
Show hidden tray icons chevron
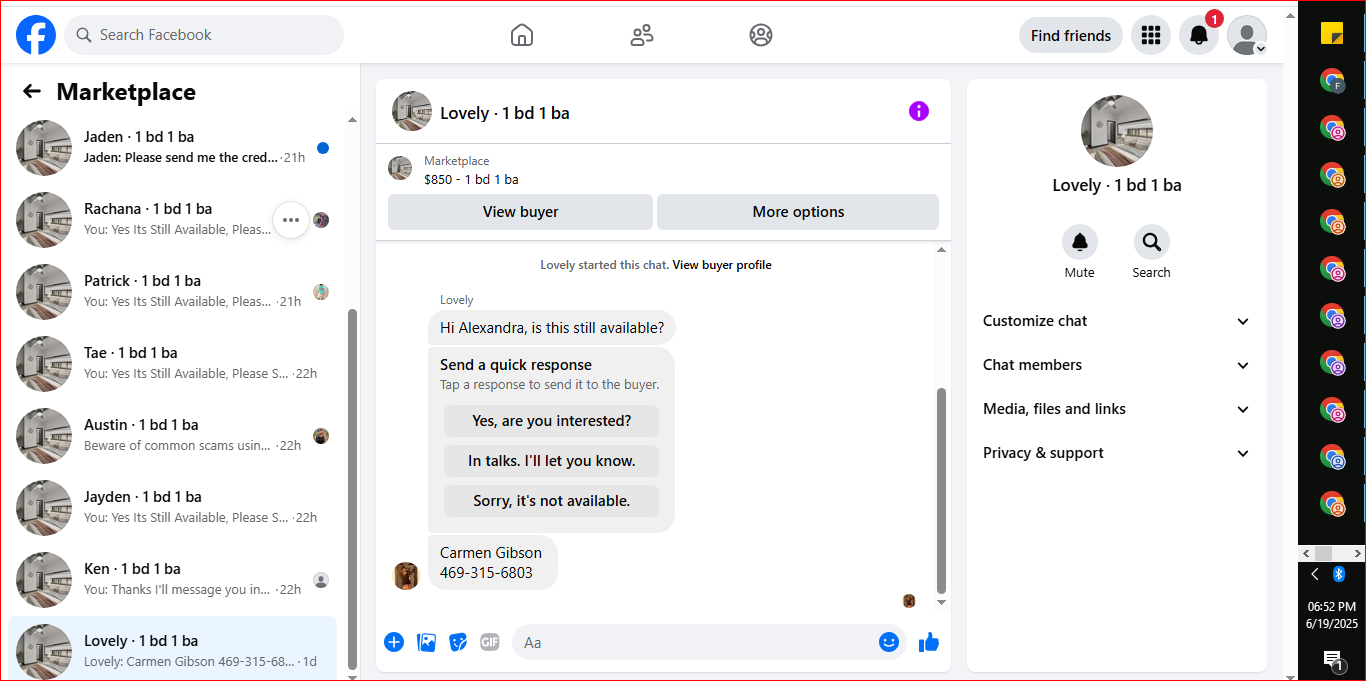coord(1315,574)
